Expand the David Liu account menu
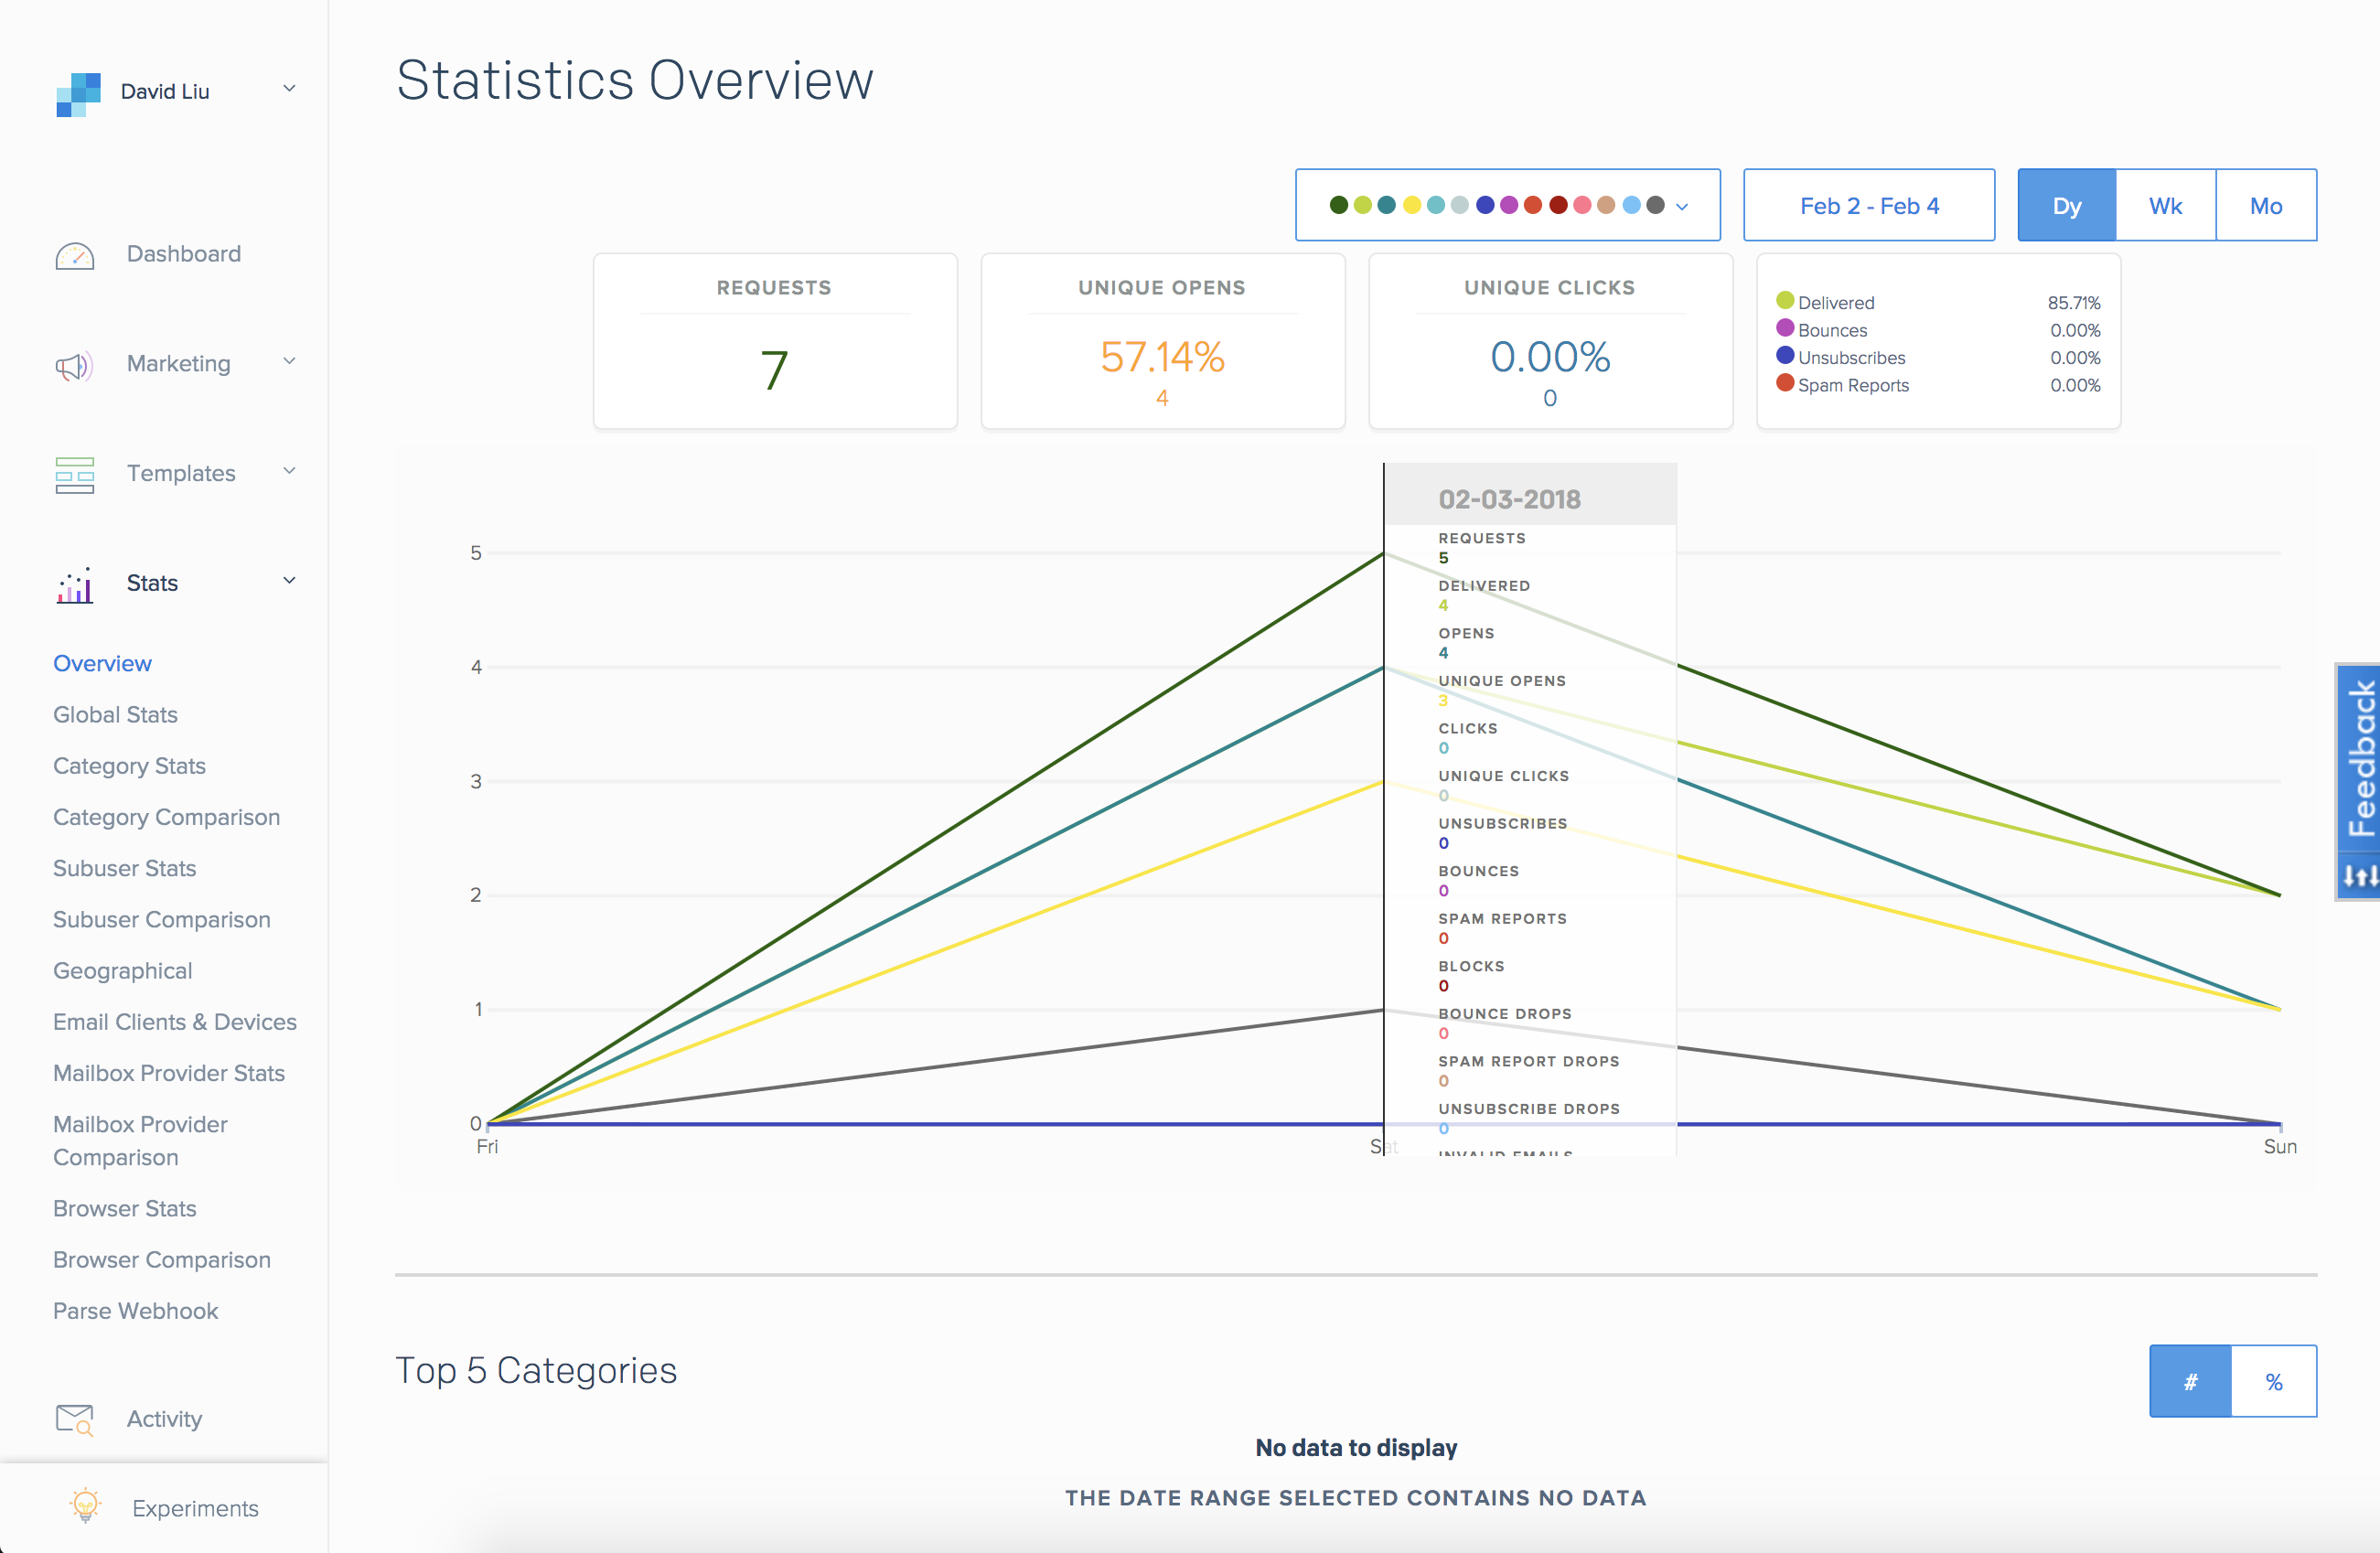Screen dimensions: 2380x1553 click(x=289, y=89)
